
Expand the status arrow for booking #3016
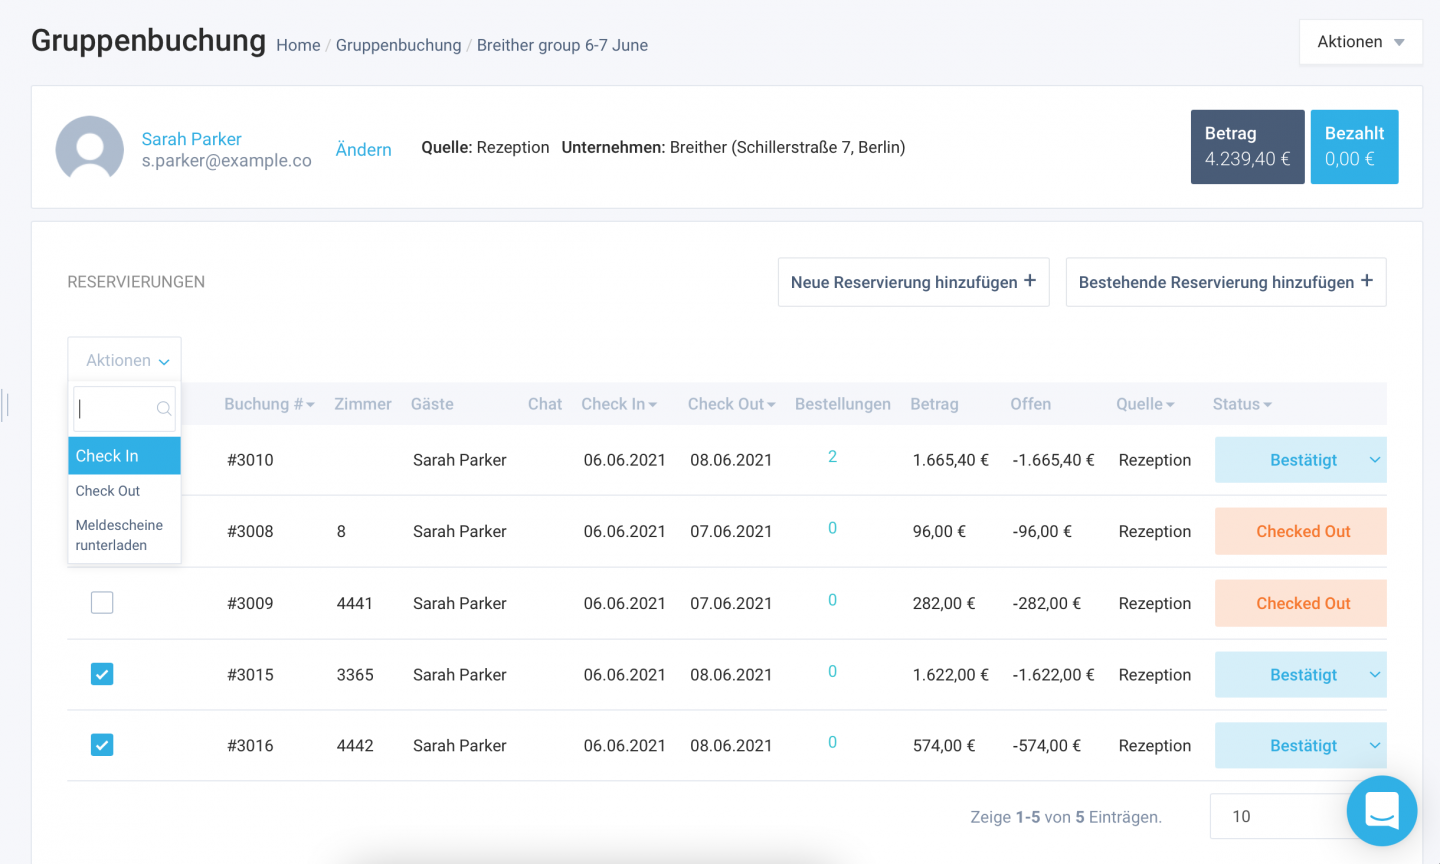click(x=1375, y=745)
